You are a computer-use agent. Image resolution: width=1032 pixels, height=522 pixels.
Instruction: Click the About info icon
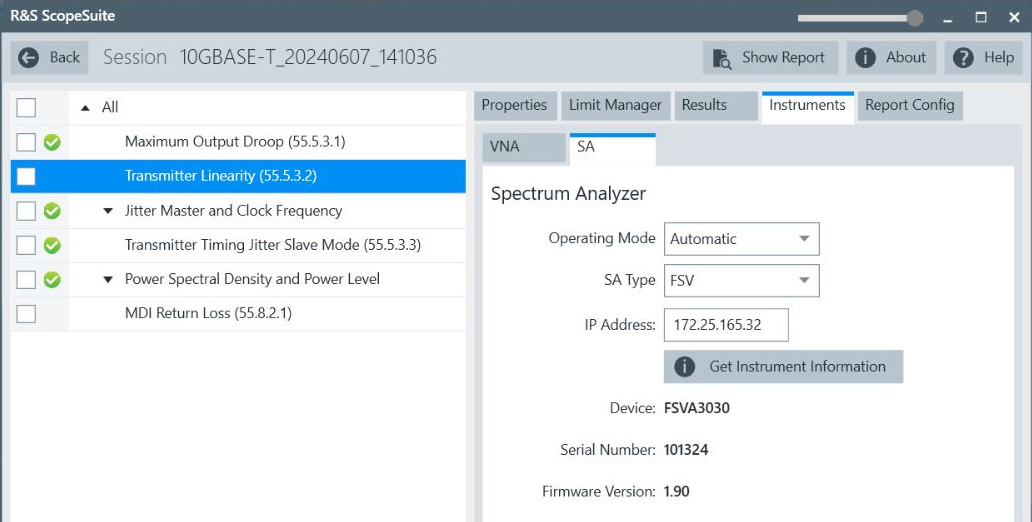865,58
